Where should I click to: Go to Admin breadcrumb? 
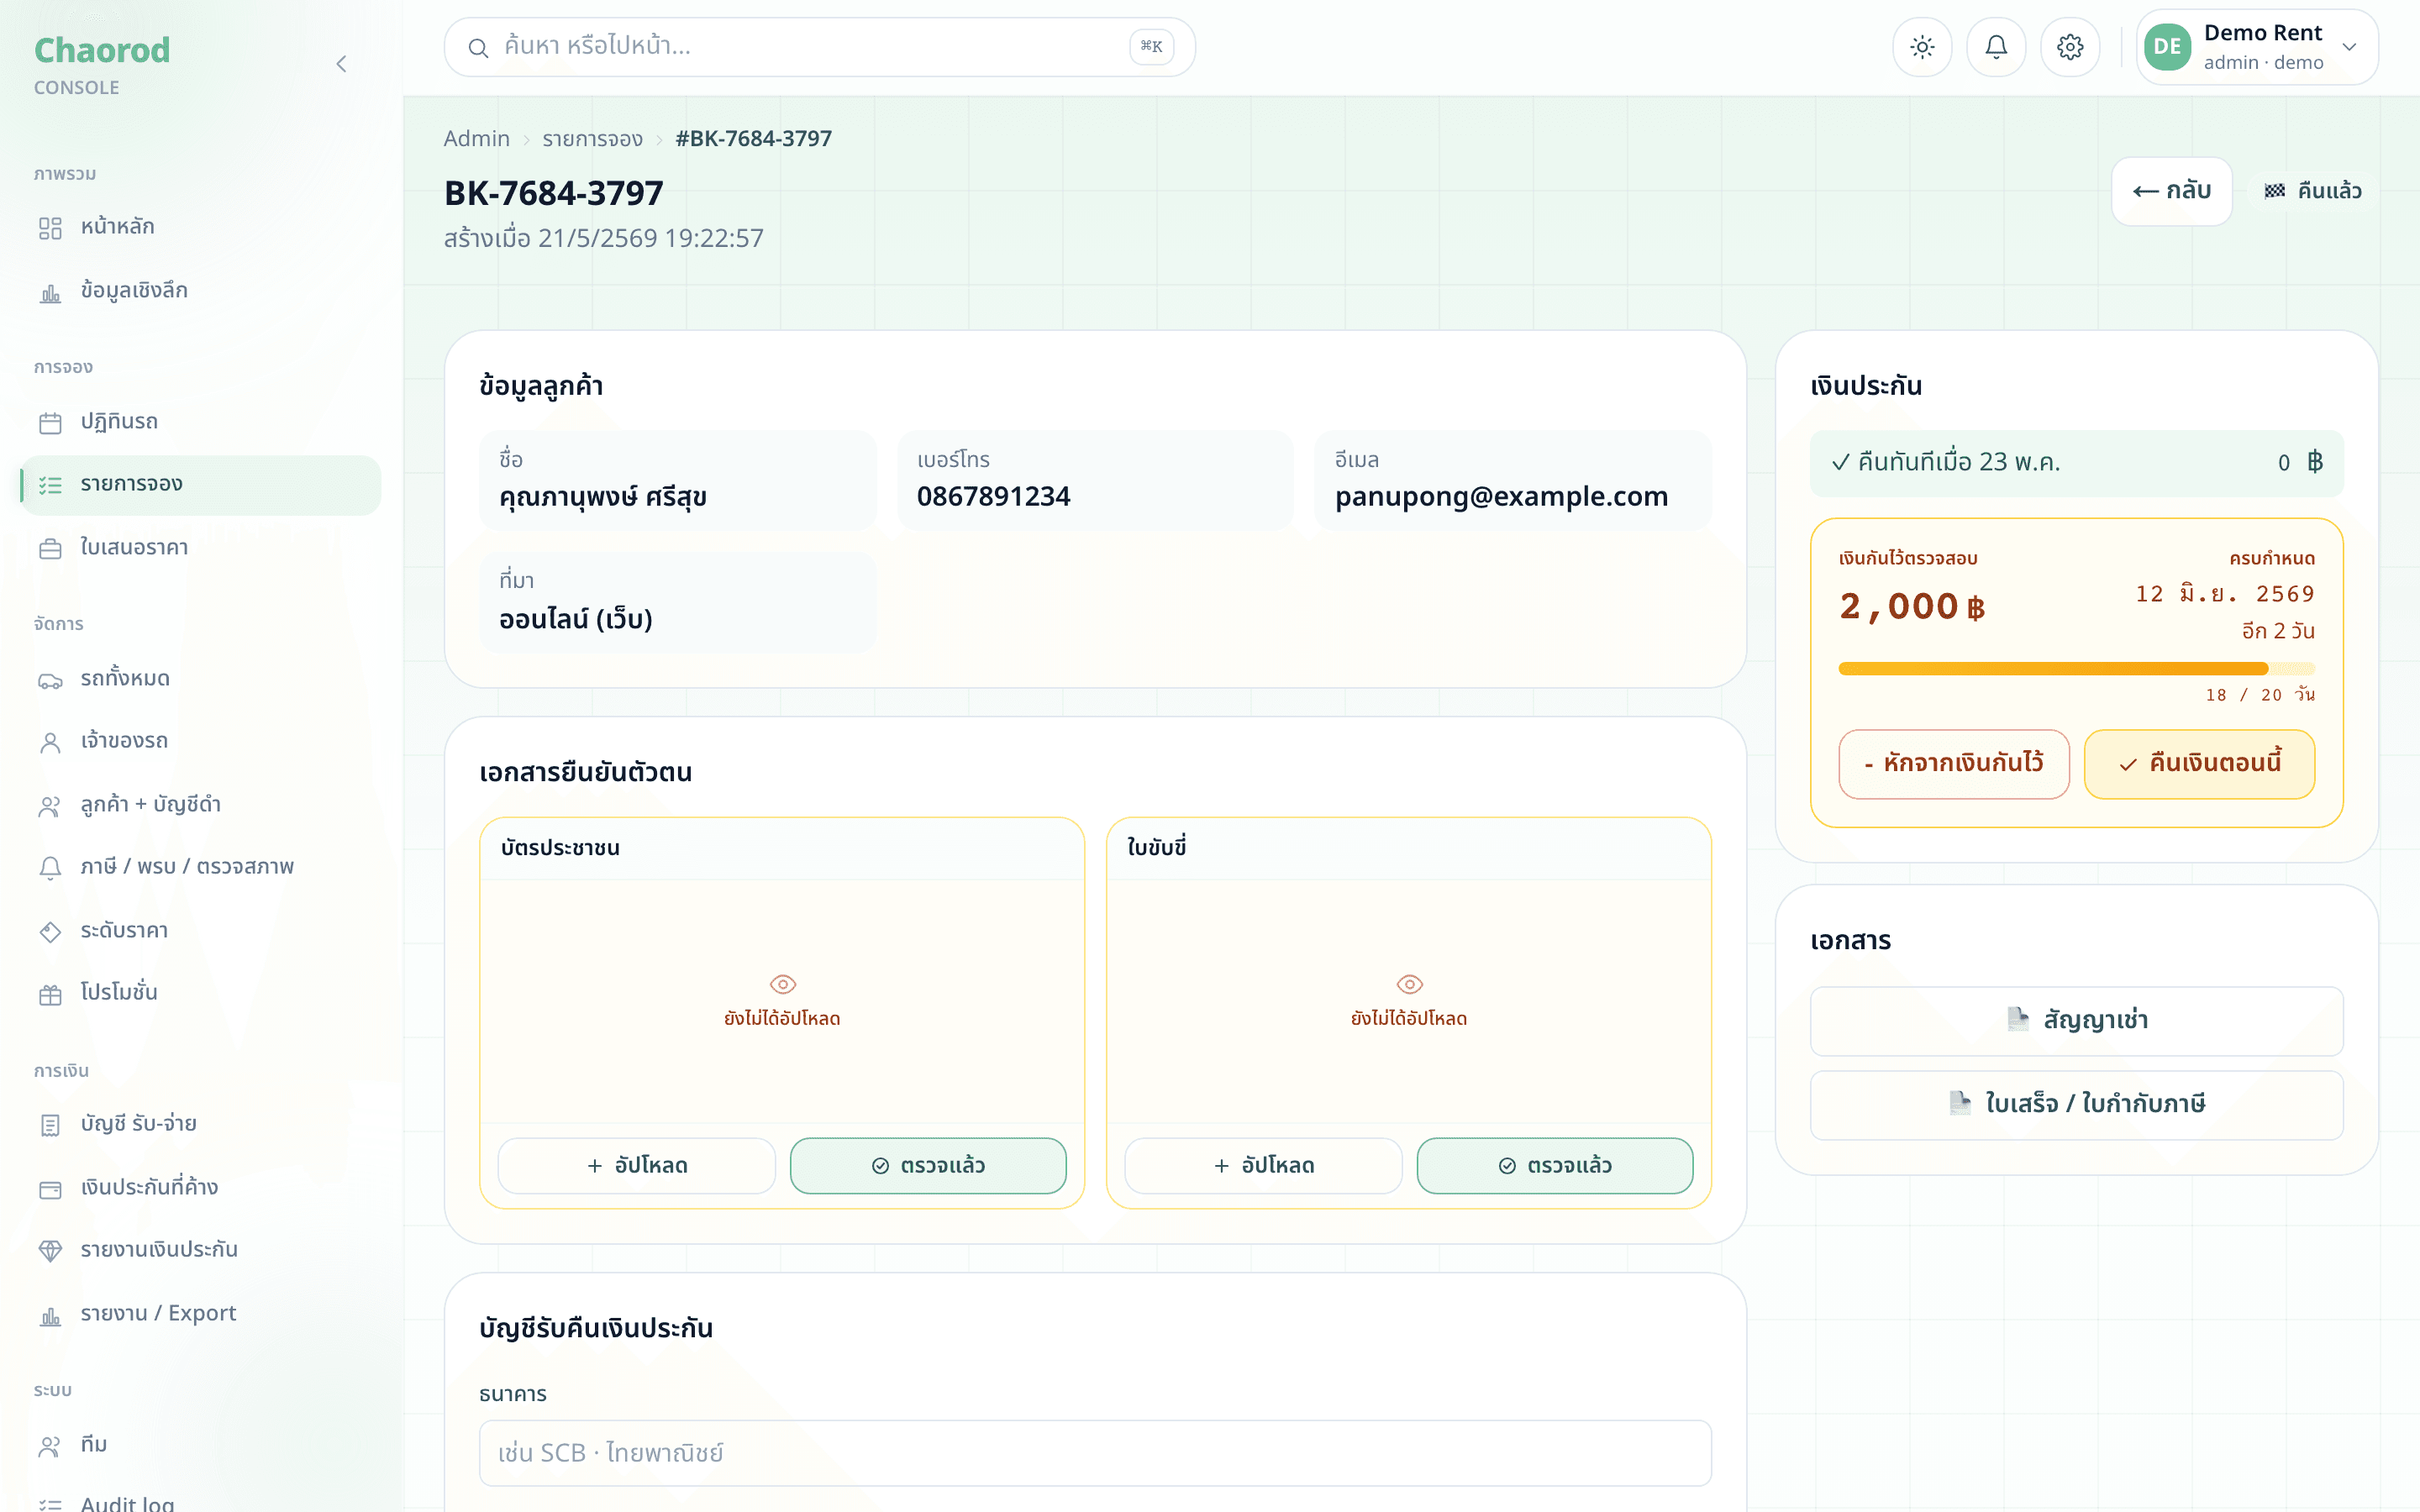476,139
